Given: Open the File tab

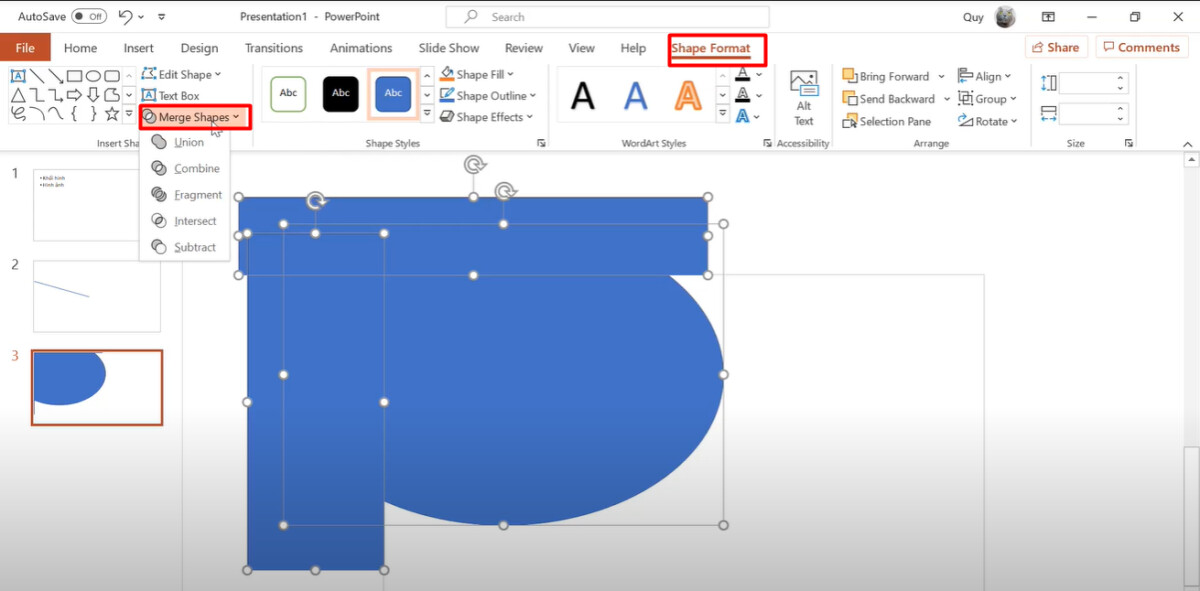Looking at the screenshot, I should (x=25, y=48).
